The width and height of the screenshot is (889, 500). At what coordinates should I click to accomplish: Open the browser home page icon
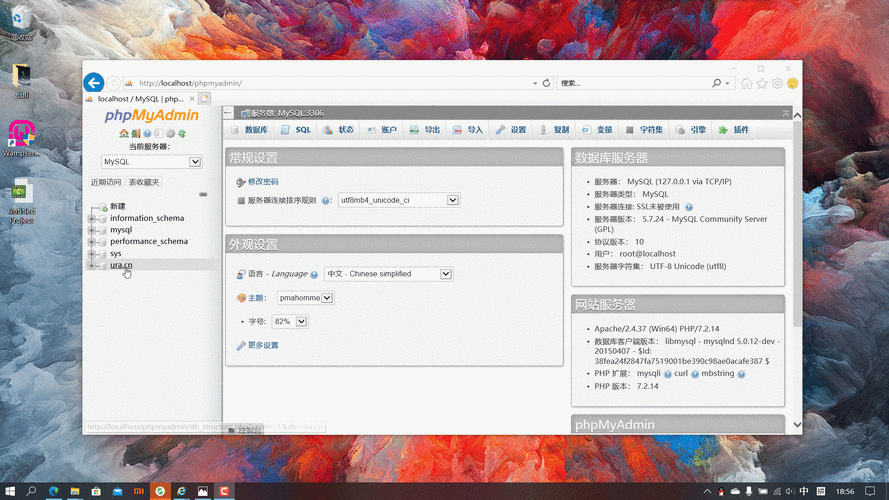click(746, 83)
